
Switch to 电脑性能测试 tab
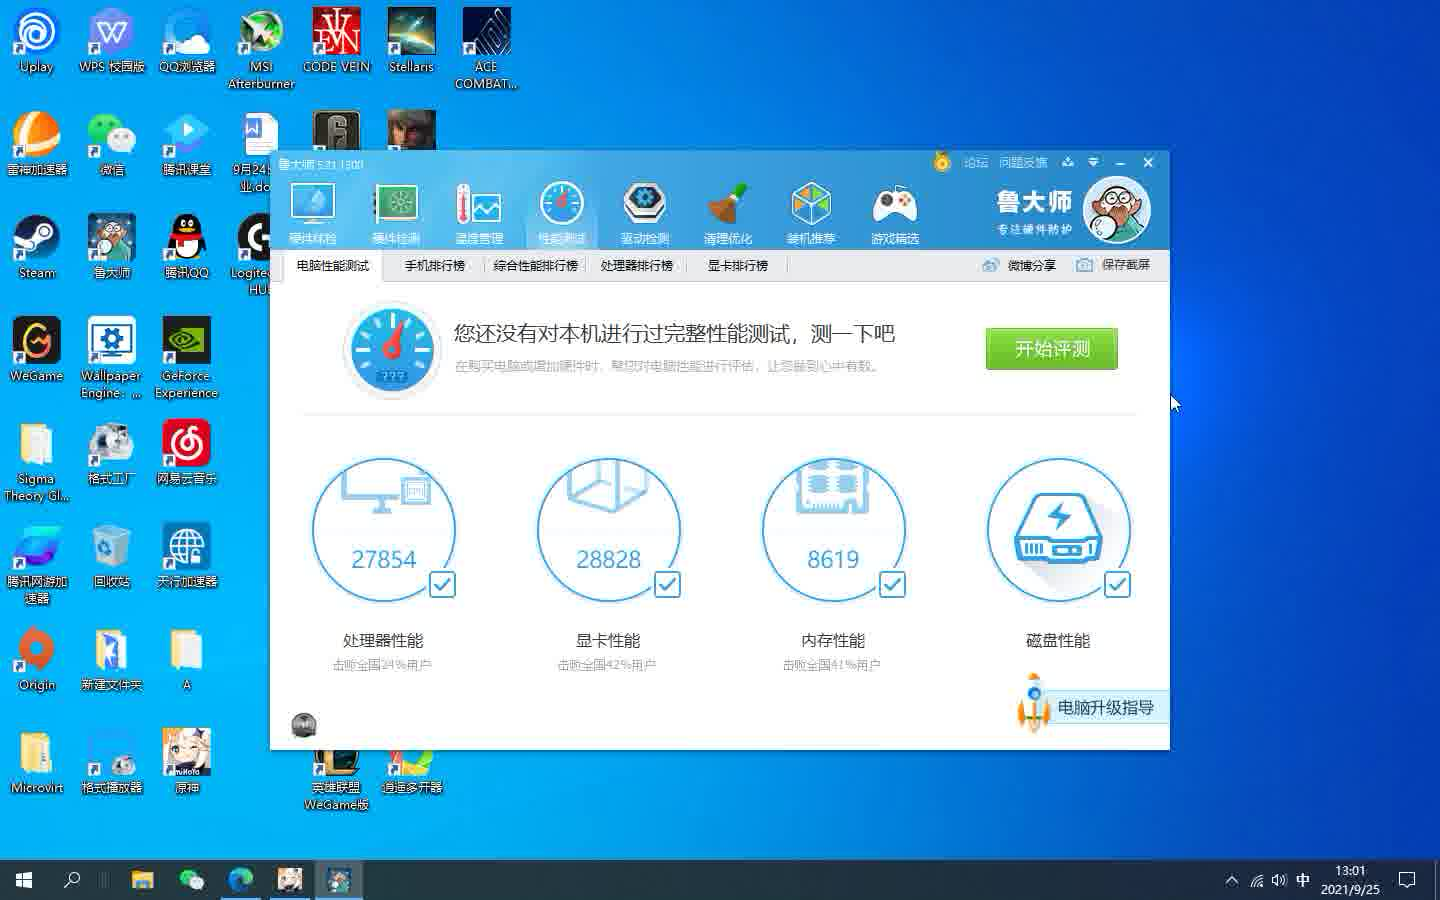tap(333, 265)
